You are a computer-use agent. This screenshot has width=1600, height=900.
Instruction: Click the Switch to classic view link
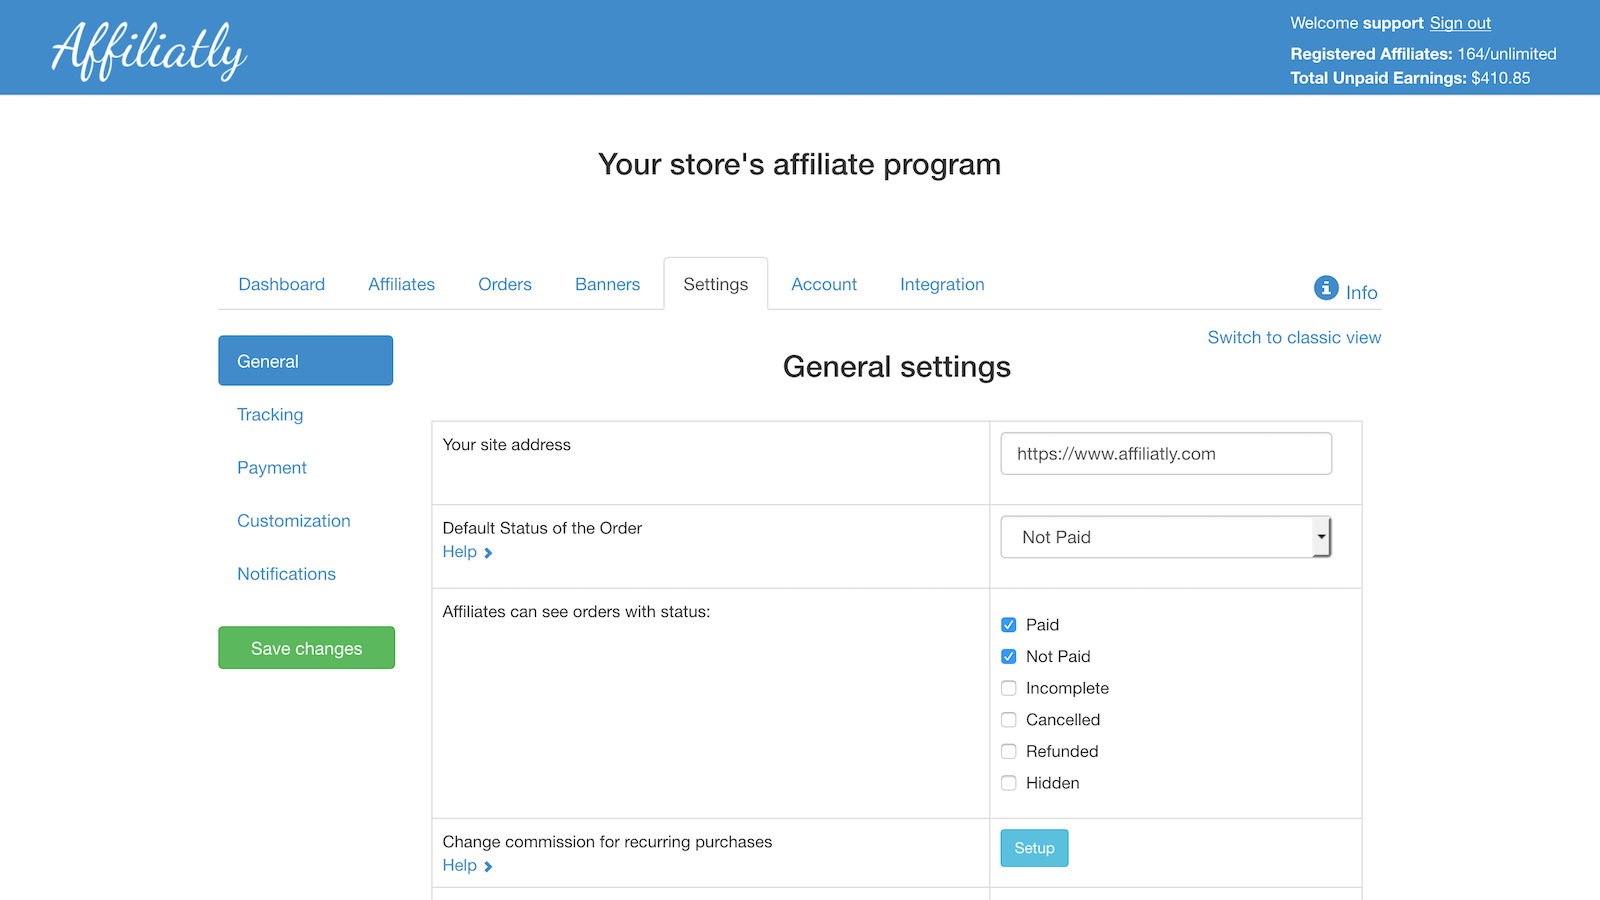point(1294,337)
